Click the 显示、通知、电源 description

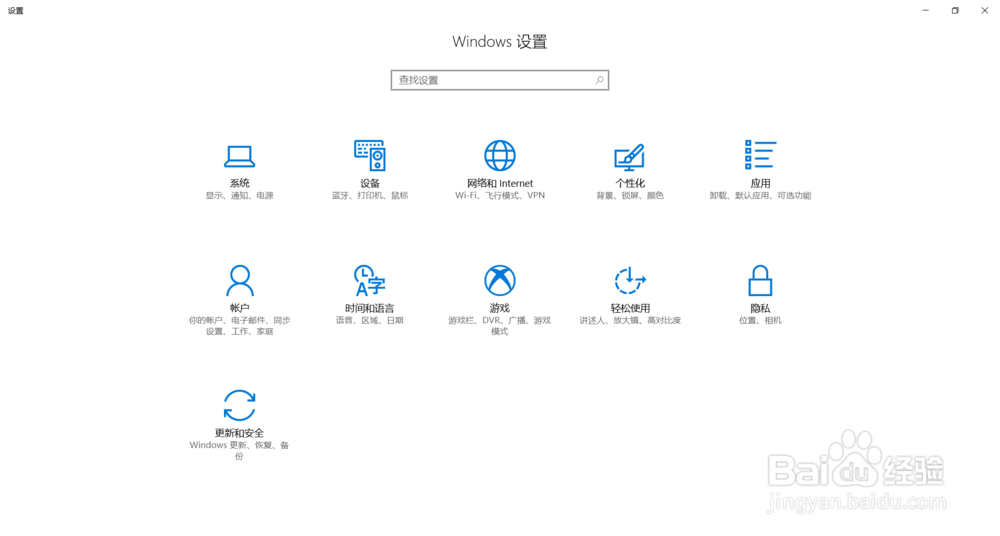(x=240, y=196)
